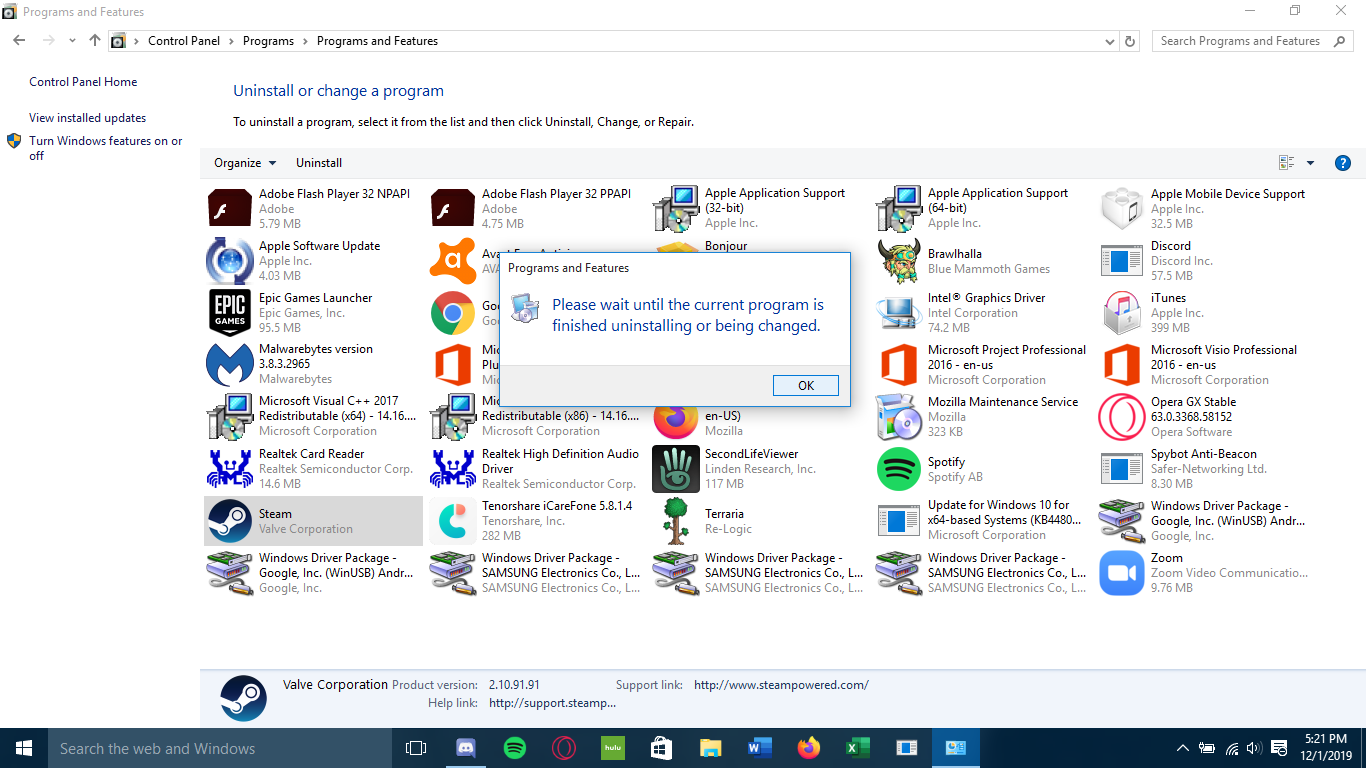
Task: Select the Apple Mobile Device Support icon
Action: click(x=1122, y=209)
